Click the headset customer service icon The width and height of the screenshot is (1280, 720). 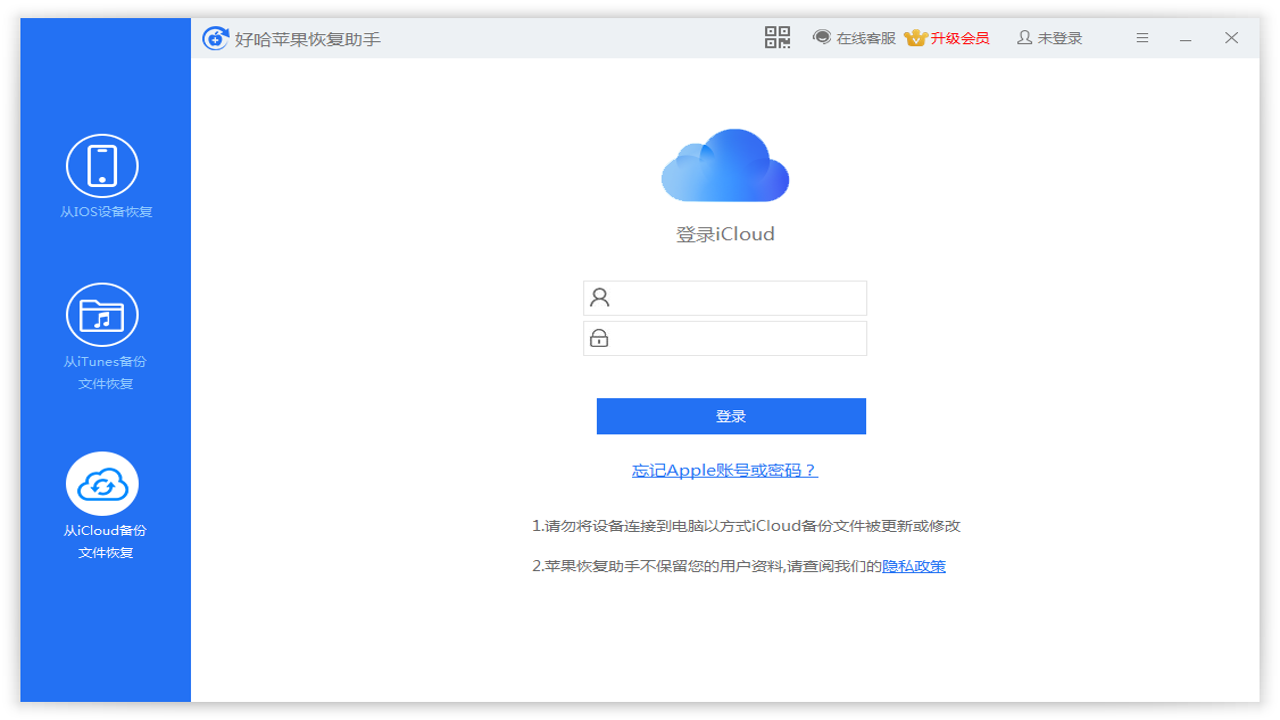[822, 37]
